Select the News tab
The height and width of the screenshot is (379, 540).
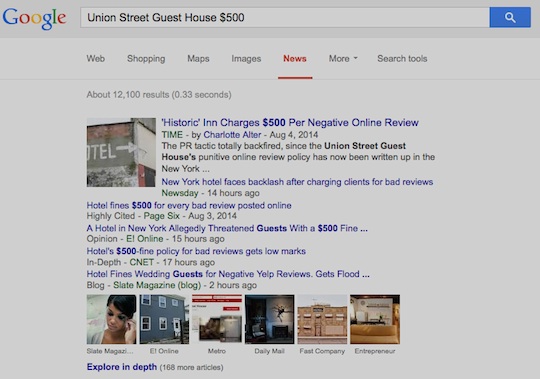tap(295, 59)
